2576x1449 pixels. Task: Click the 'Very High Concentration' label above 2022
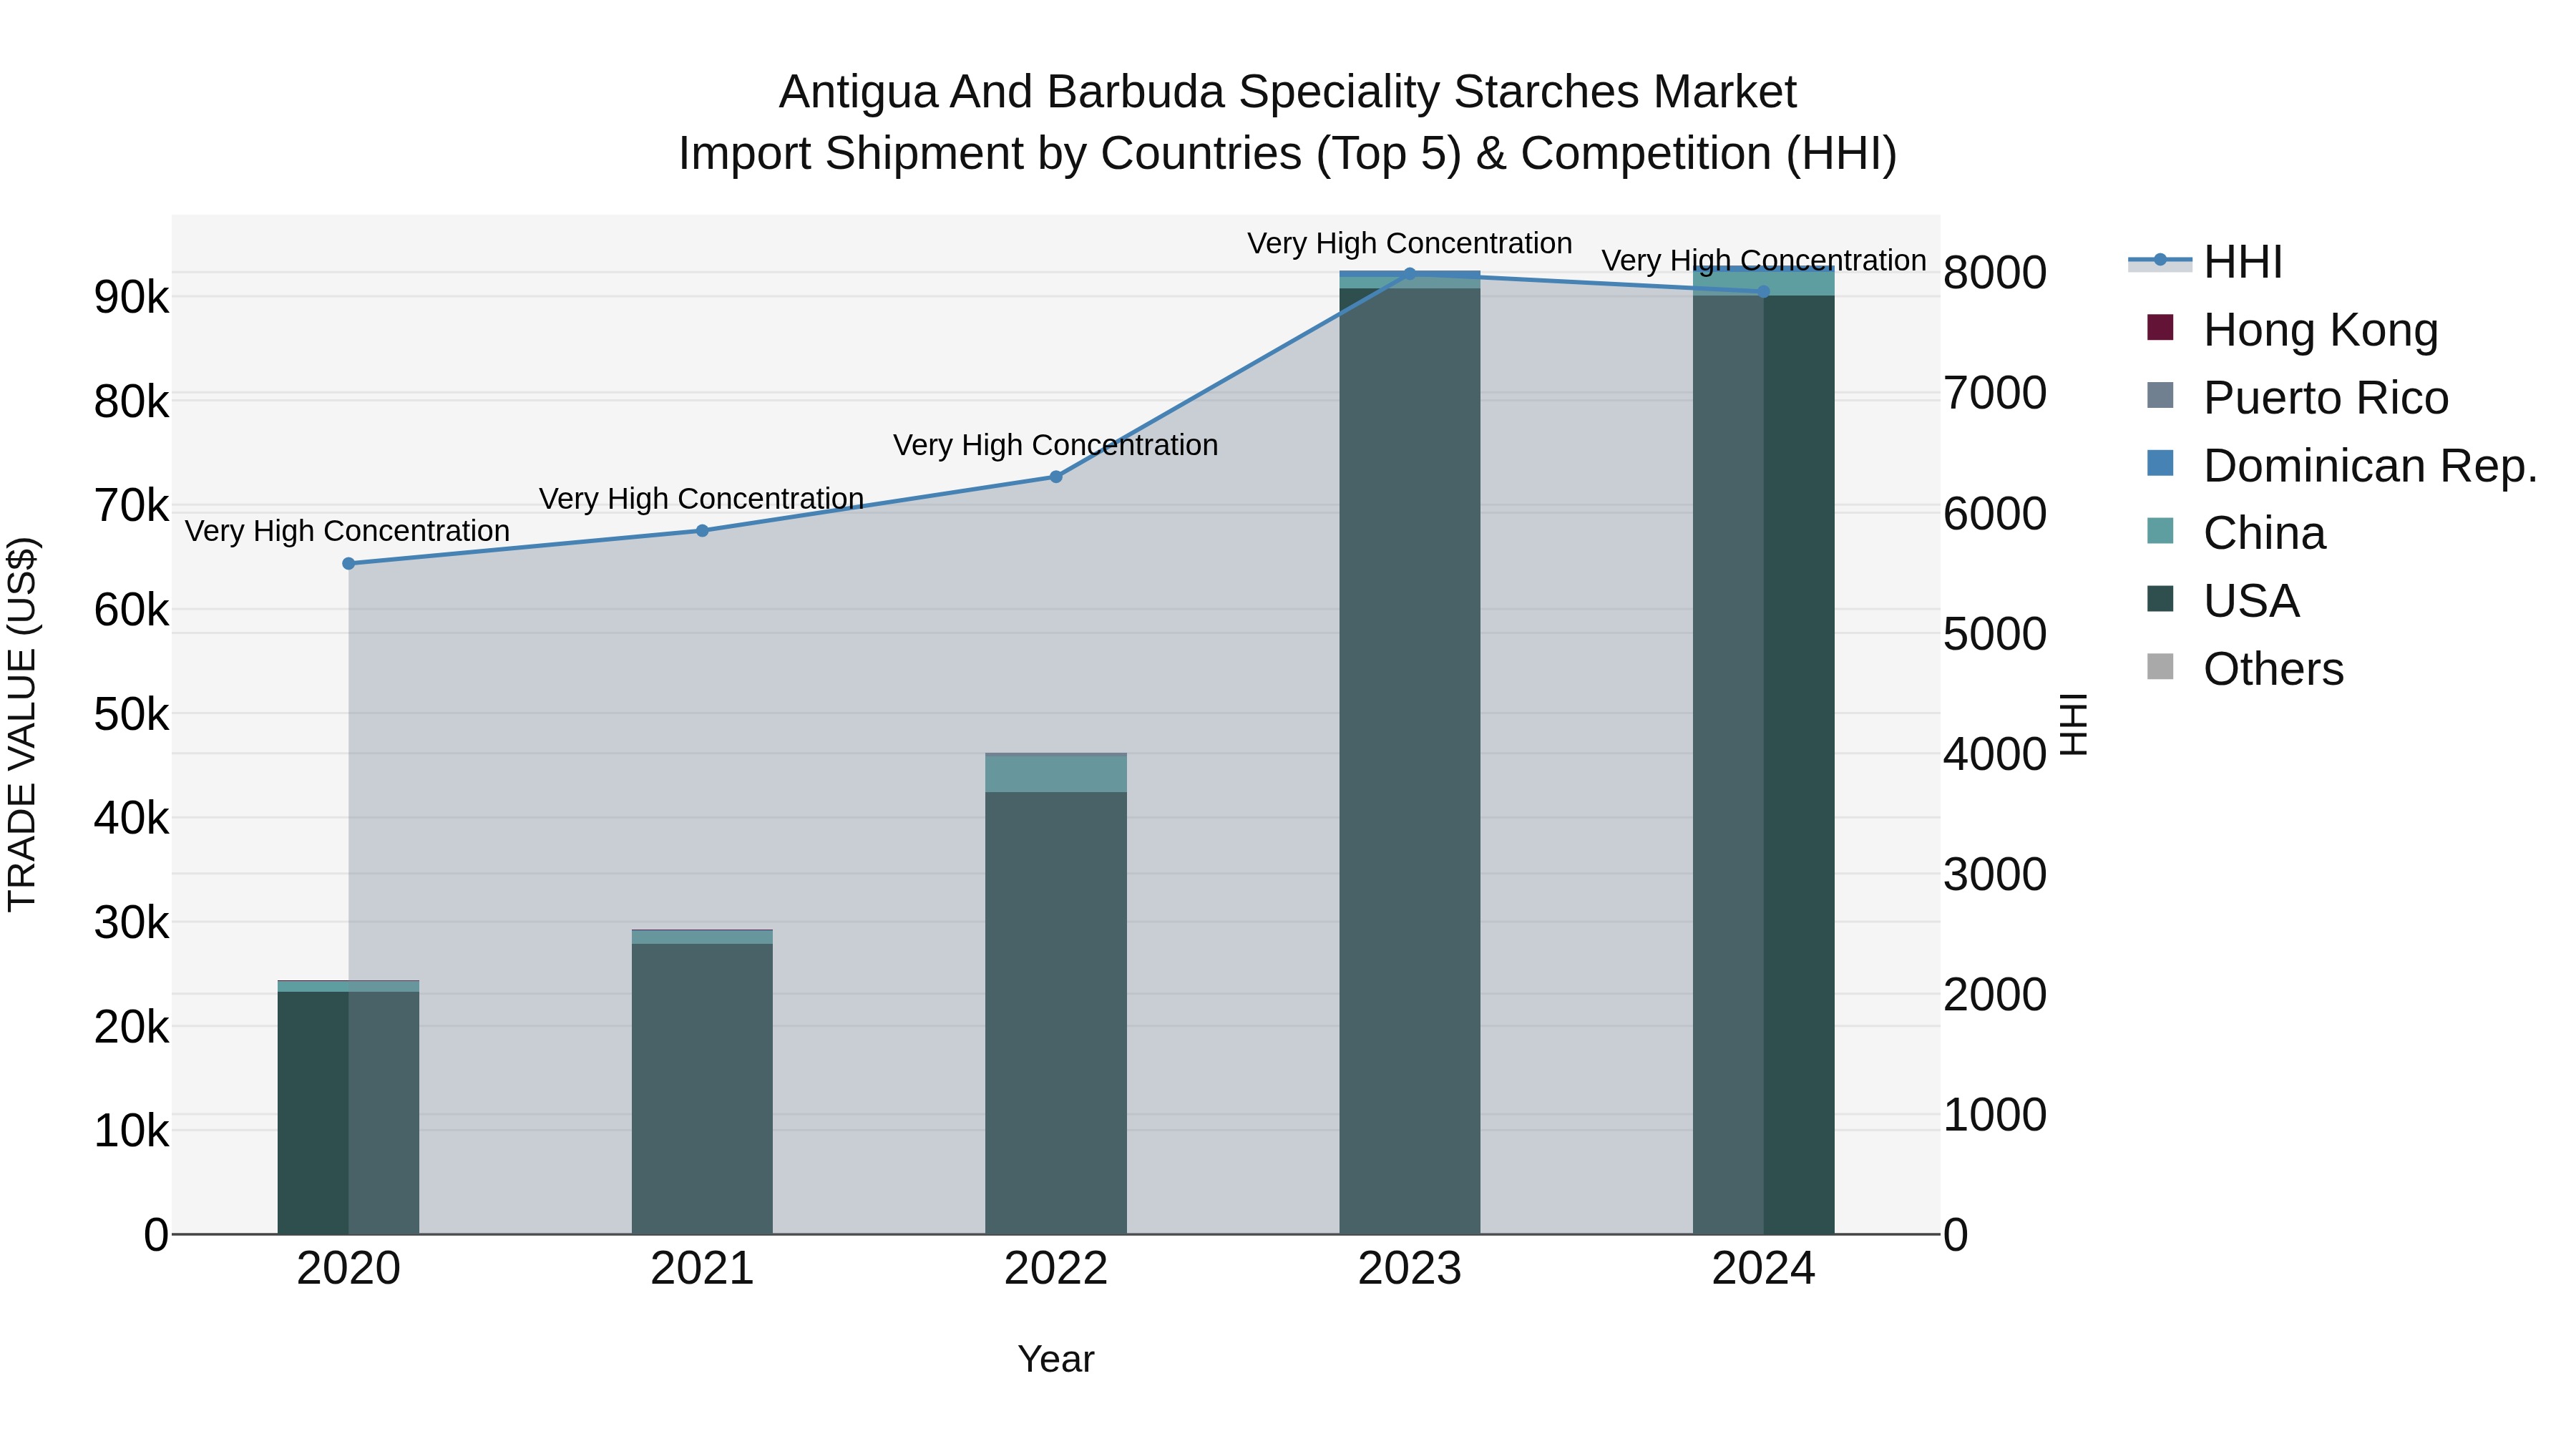pyautogui.click(x=1056, y=445)
